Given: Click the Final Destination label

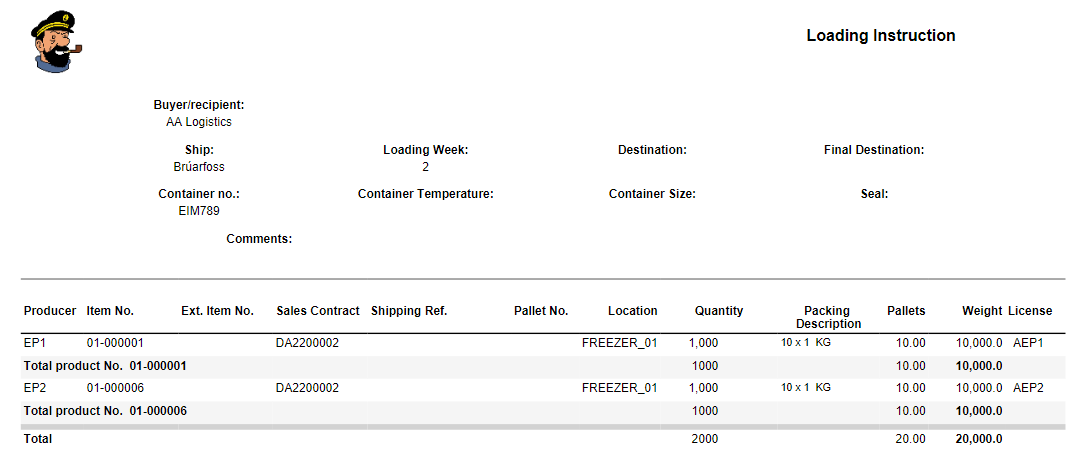Looking at the screenshot, I should click(873, 150).
